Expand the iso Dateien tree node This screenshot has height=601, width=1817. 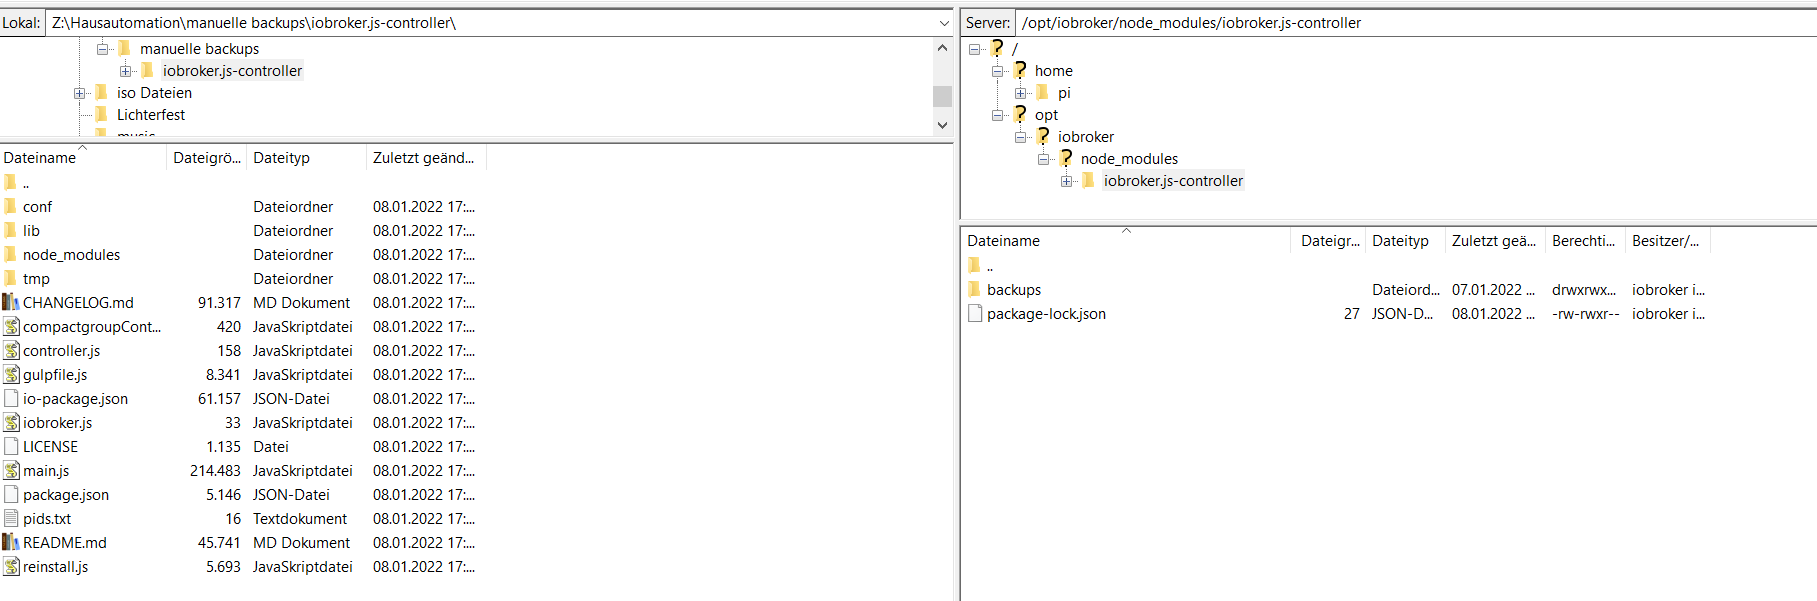(79, 92)
